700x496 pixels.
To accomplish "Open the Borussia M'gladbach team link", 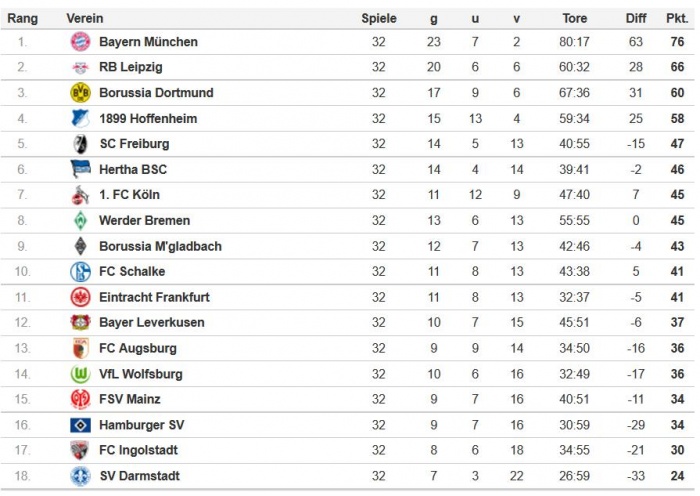I will (160, 246).
